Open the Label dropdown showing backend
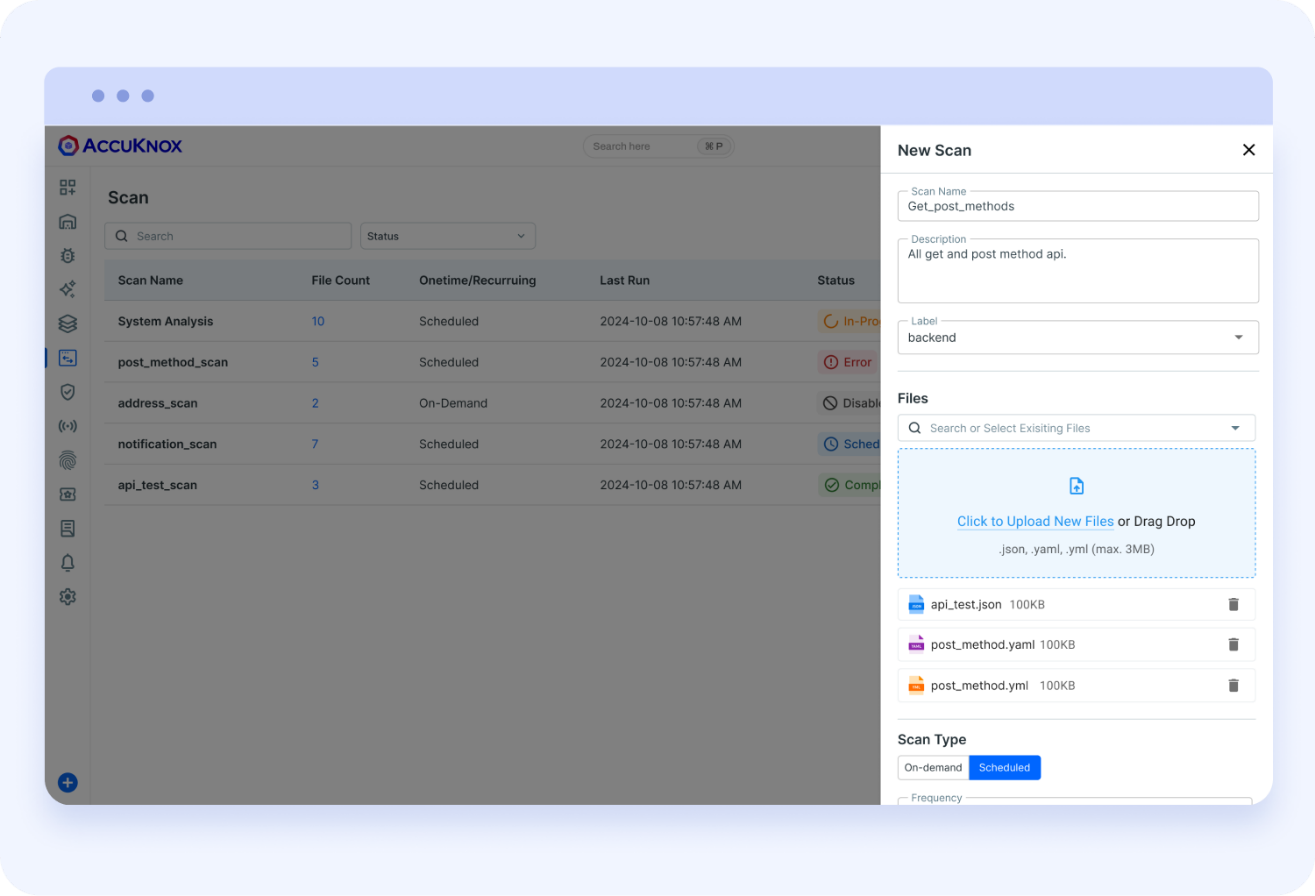The height and width of the screenshot is (896, 1315). tap(1238, 337)
